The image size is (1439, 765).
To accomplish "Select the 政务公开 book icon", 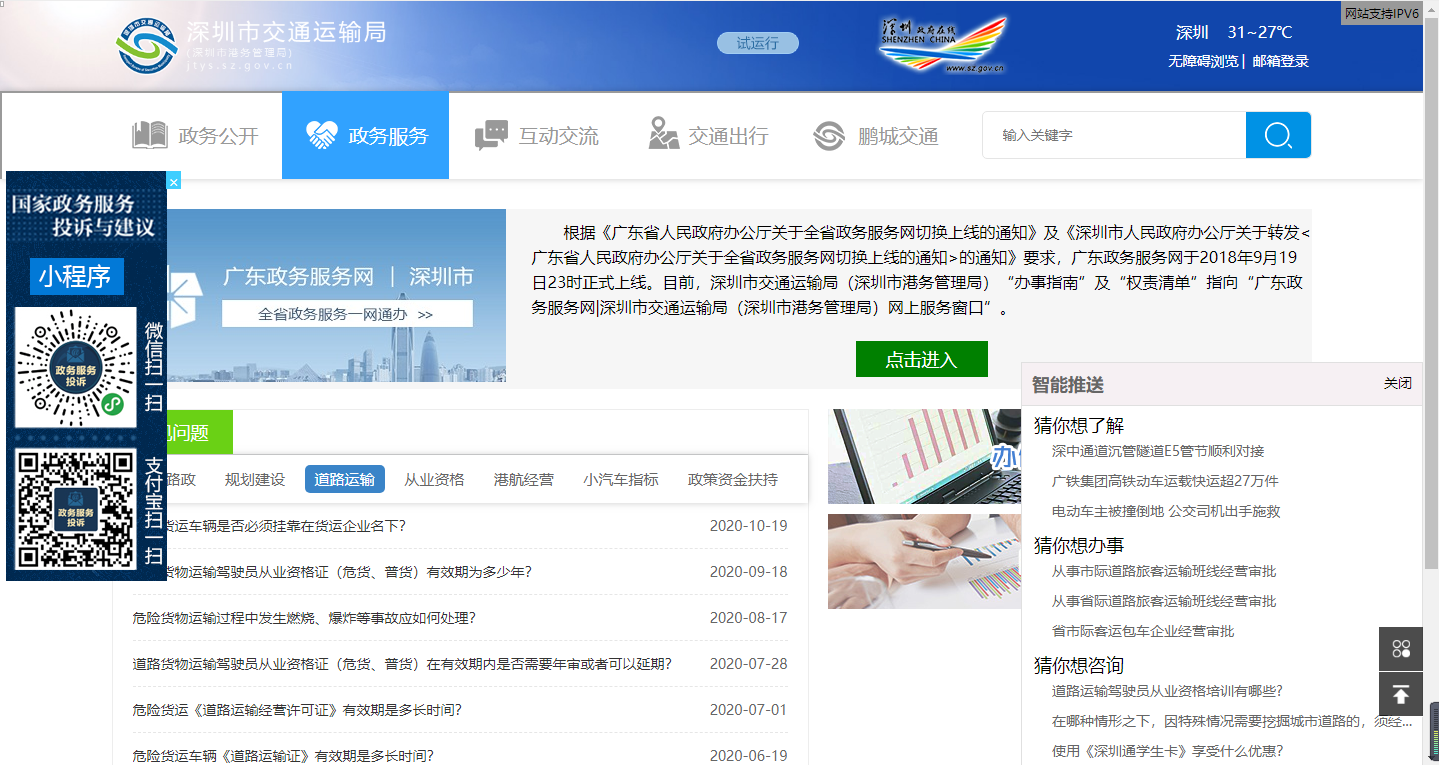I will (150, 134).
